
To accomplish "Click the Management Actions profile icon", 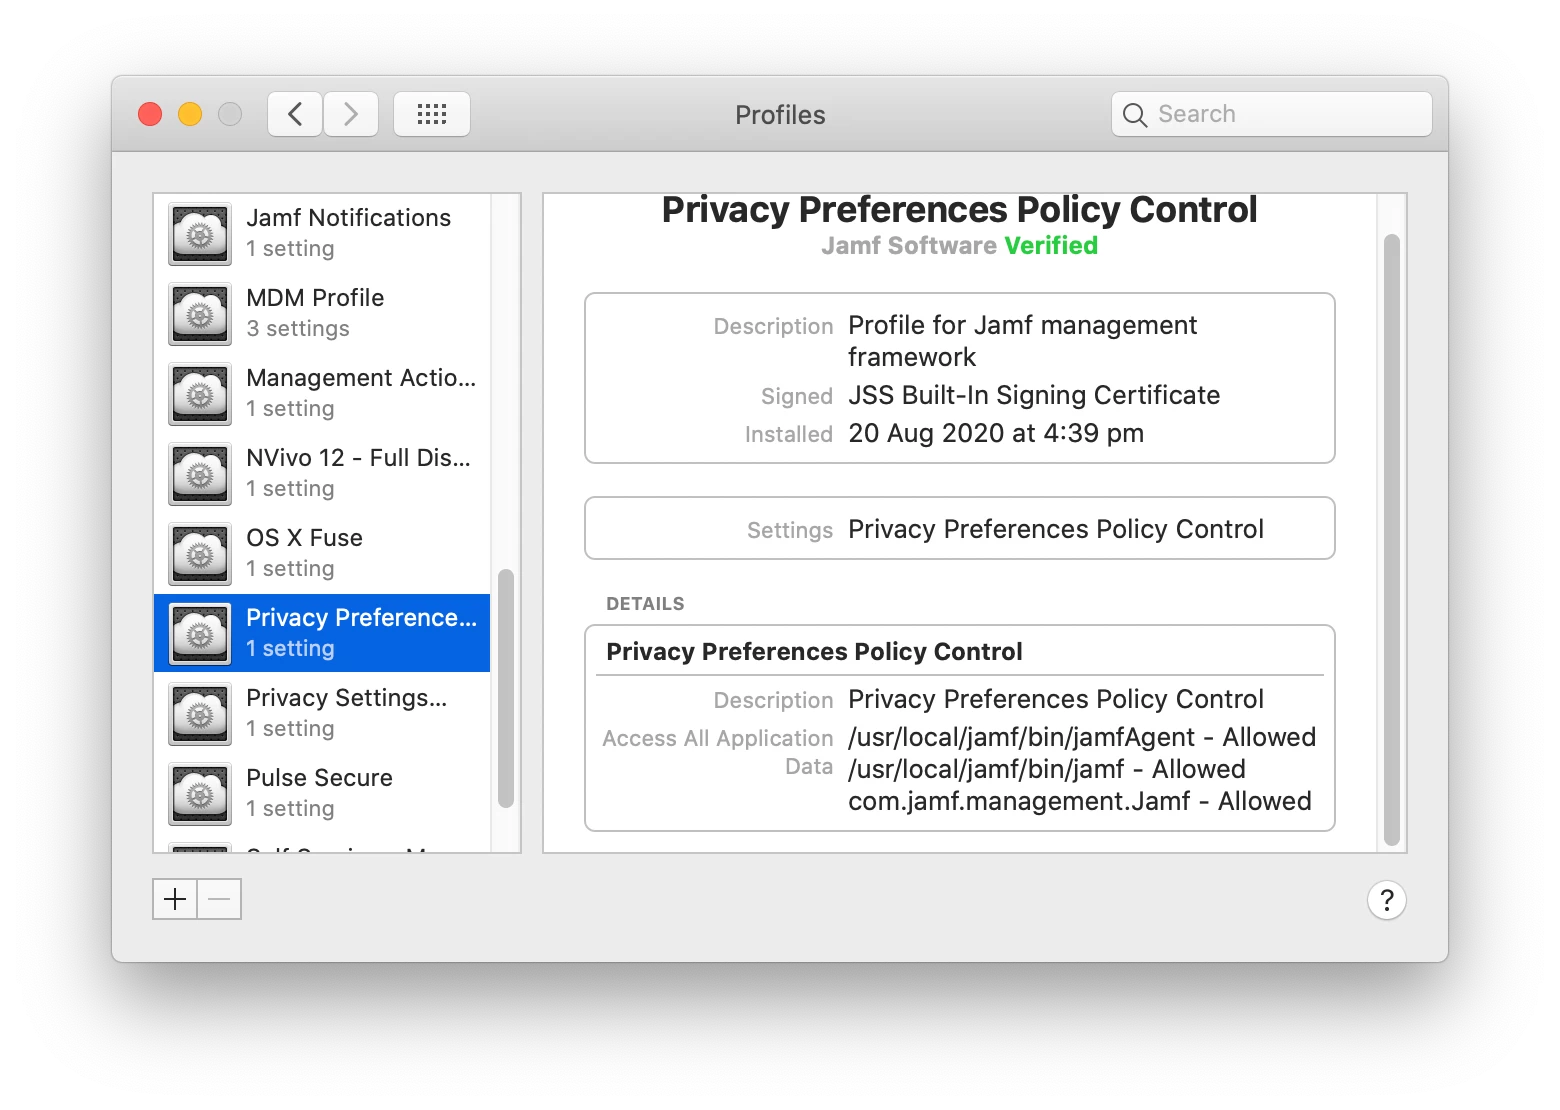I will point(200,394).
